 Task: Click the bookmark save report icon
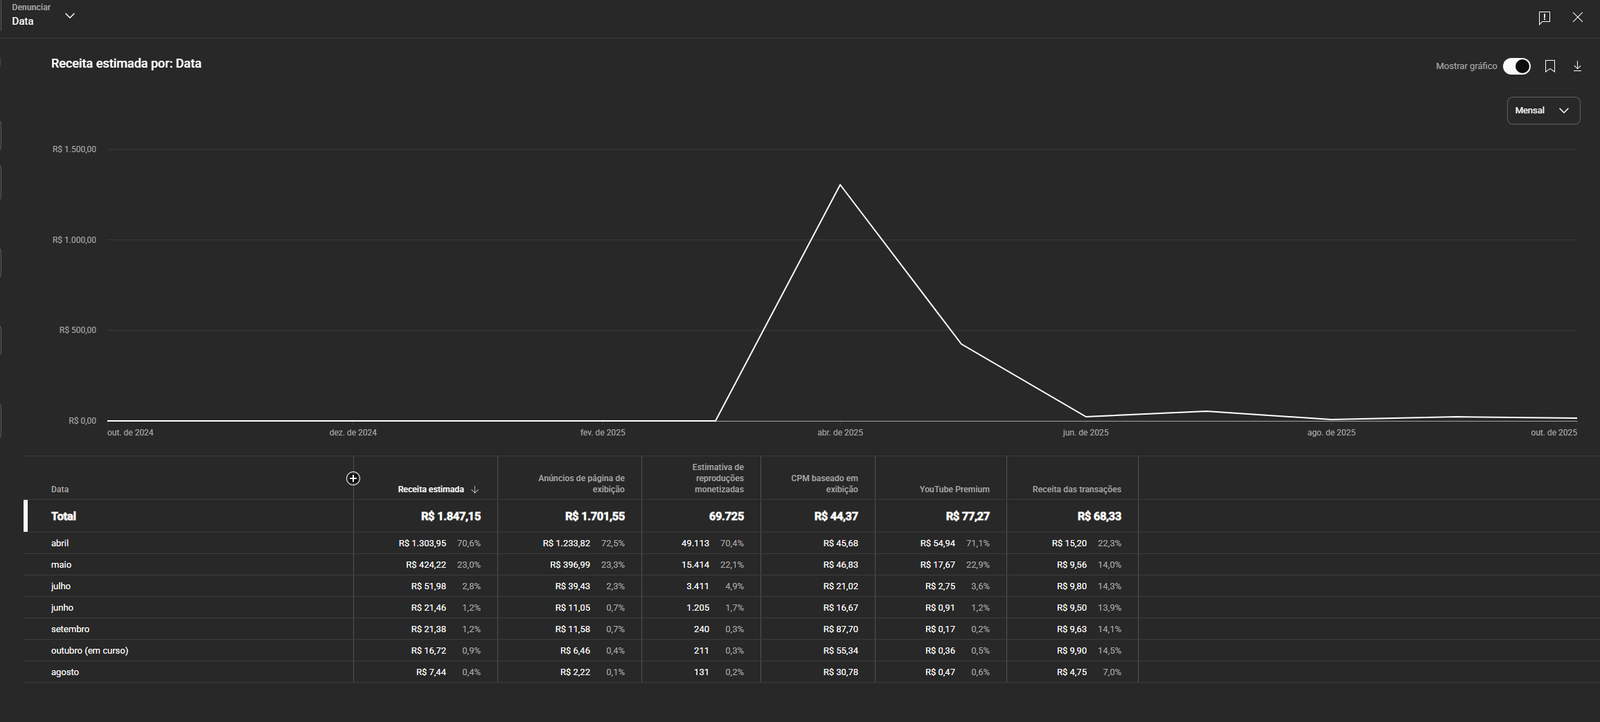pos(1550,66)
